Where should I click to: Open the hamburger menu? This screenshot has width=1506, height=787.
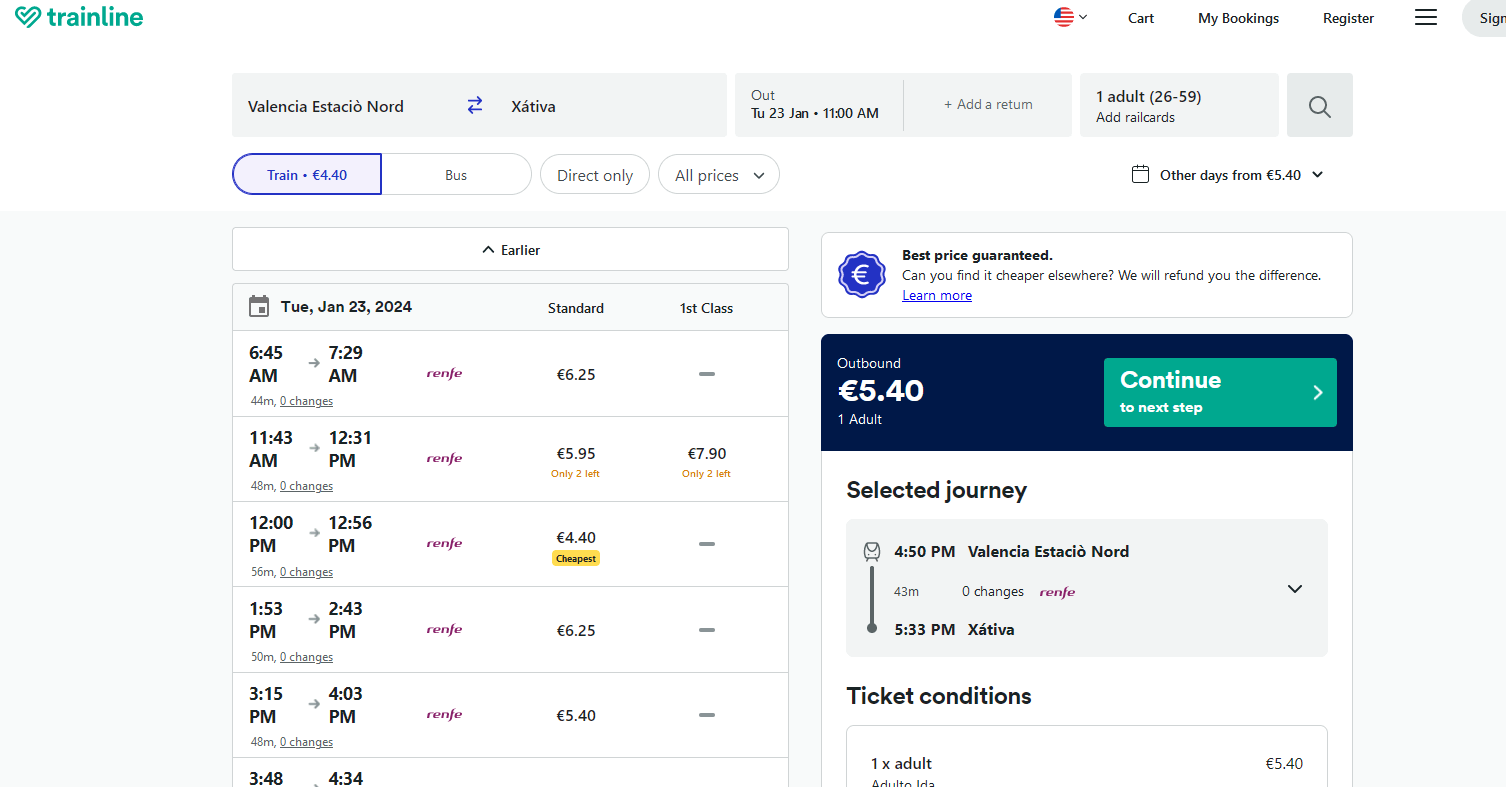(1425, 17)
